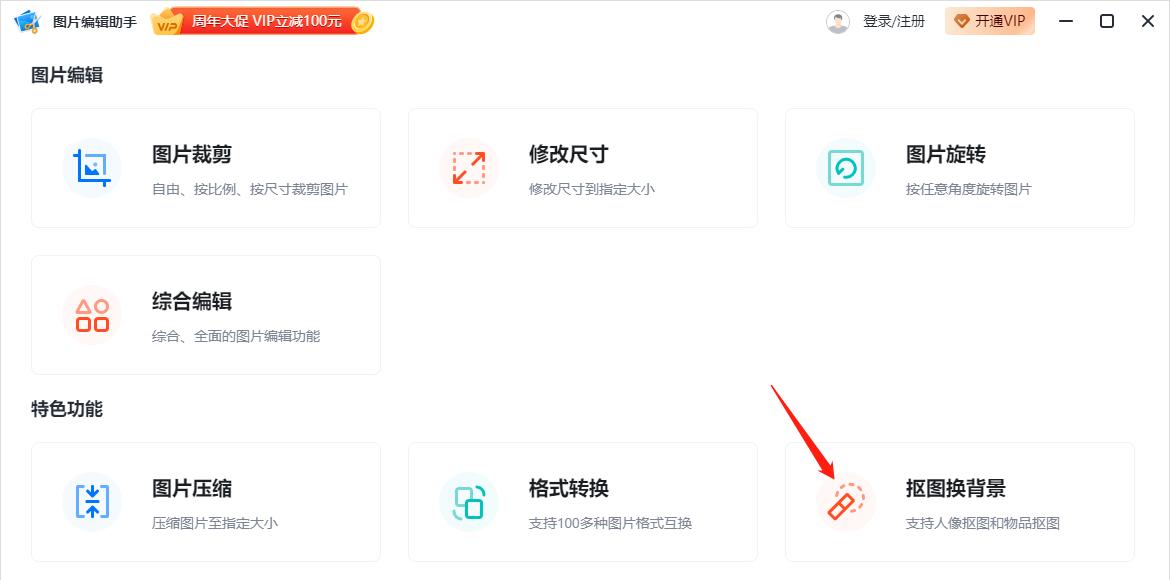Maximize the 图片编辑助手 window

[x=1107, y=22]
